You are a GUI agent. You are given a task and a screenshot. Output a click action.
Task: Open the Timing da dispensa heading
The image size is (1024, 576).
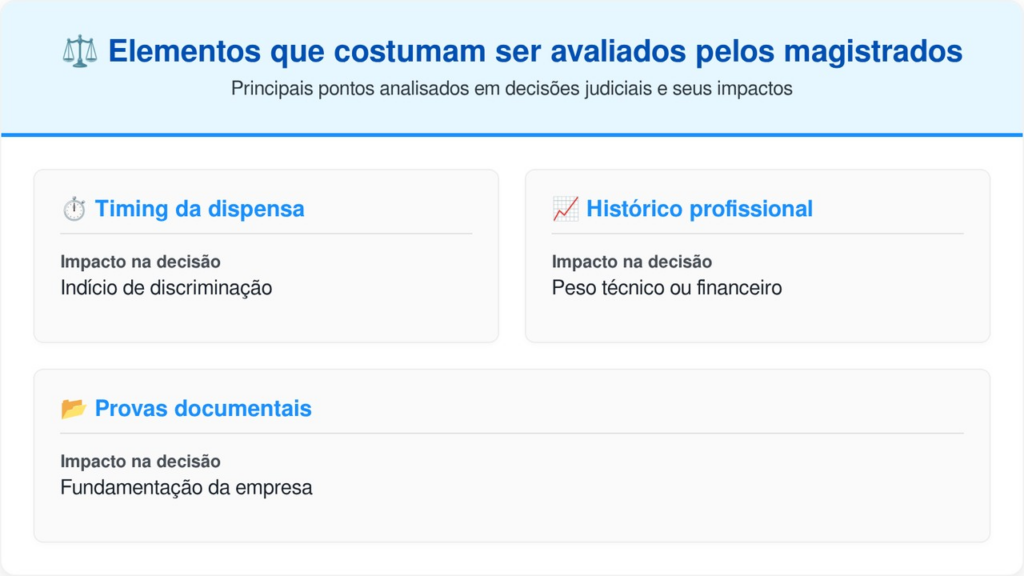point(199,209)
